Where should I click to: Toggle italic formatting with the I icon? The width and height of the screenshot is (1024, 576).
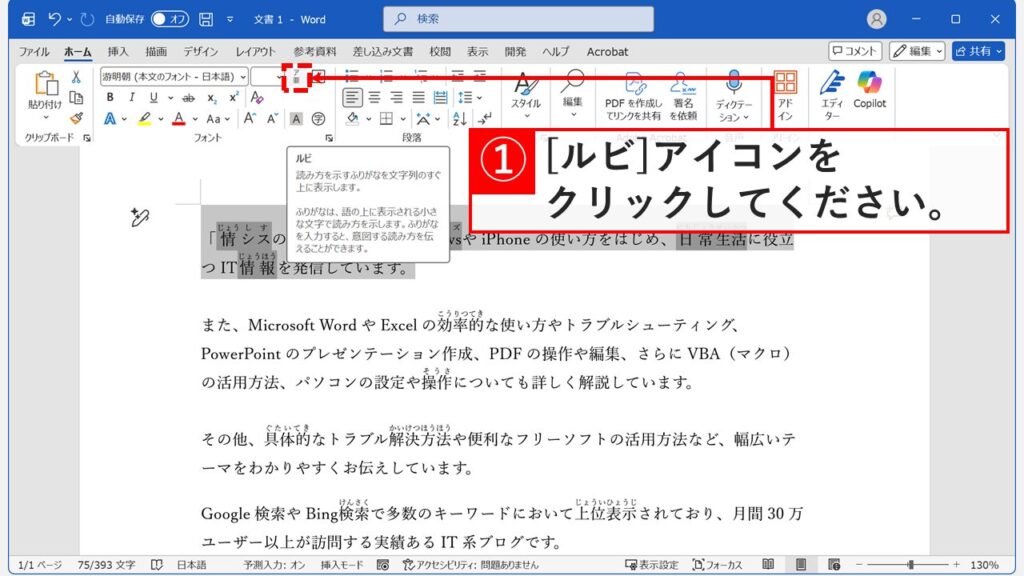pyautogui.click(x=131, y=97)
